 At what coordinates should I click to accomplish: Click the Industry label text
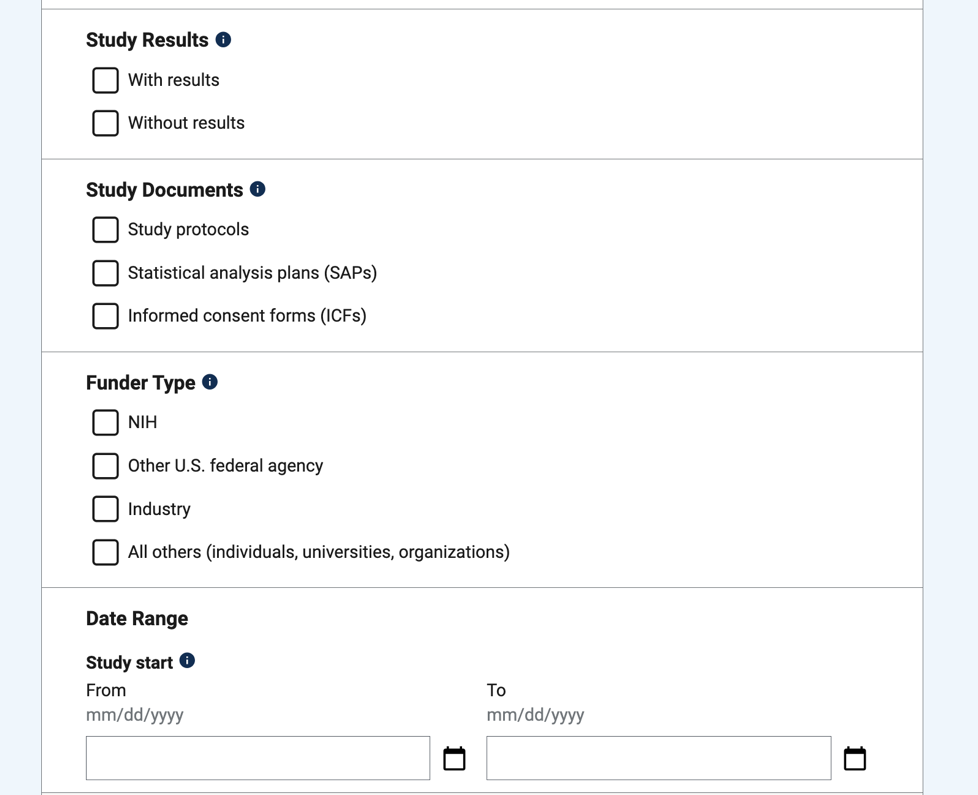159,509
